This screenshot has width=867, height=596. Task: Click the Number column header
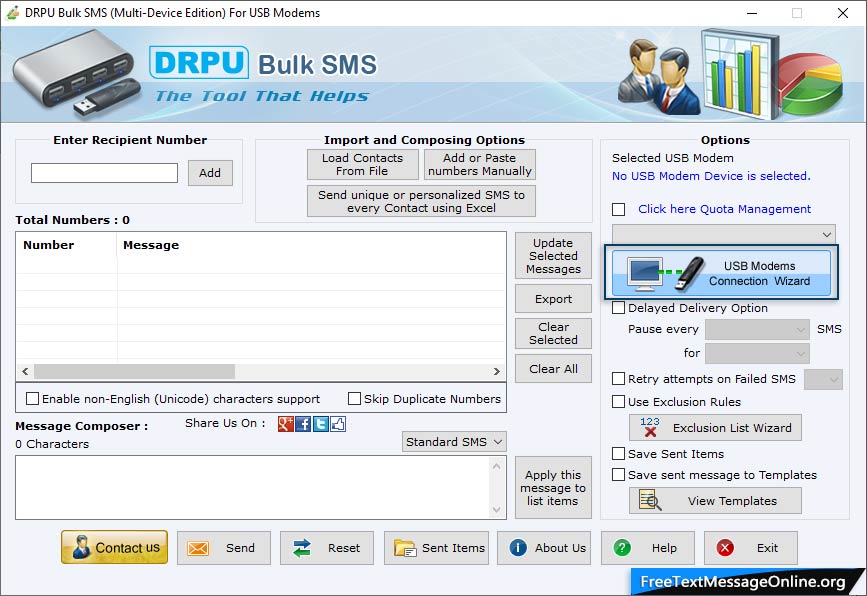(66, 245)
